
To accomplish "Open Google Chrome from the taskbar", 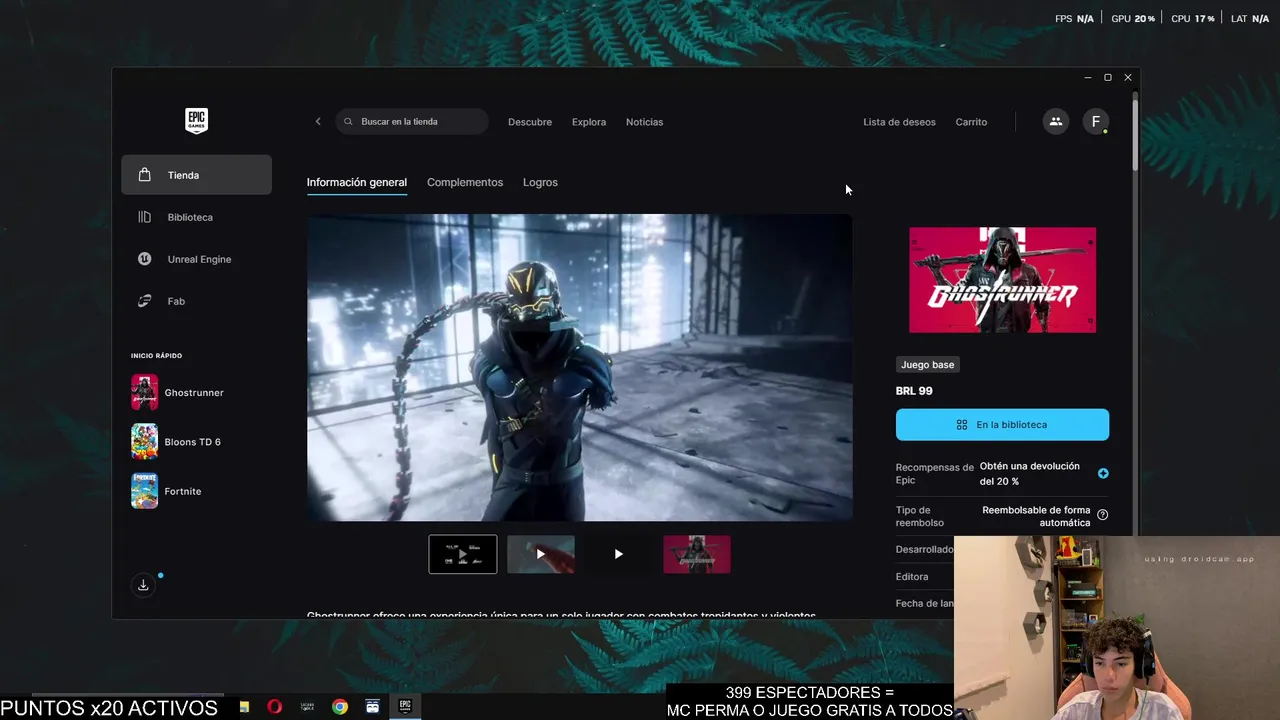I will click(x=340, y=706).
